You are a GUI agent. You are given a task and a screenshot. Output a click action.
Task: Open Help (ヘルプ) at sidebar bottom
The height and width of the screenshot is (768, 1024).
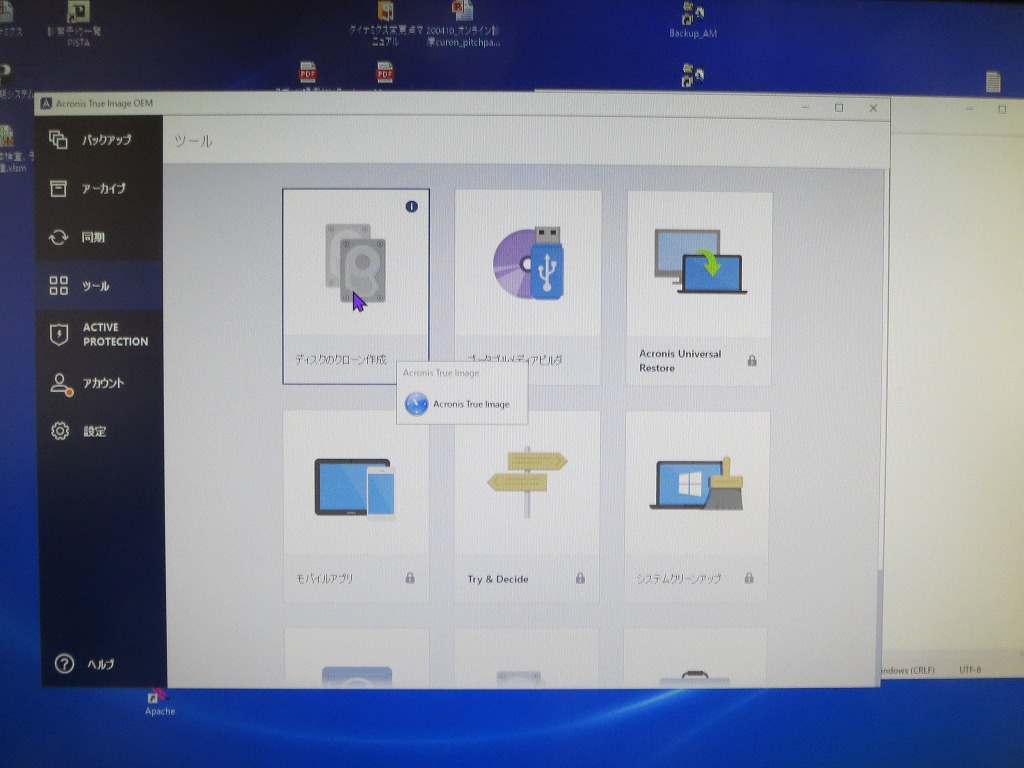(85, 664)
